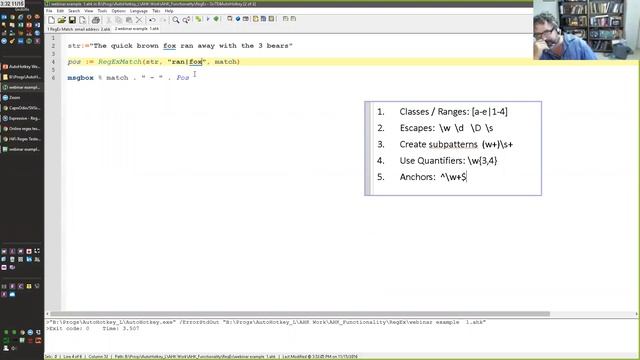The width and height of the screenshot is (640, 360).
Task: Click the New file toolbar icon
Action: (51, 20)
